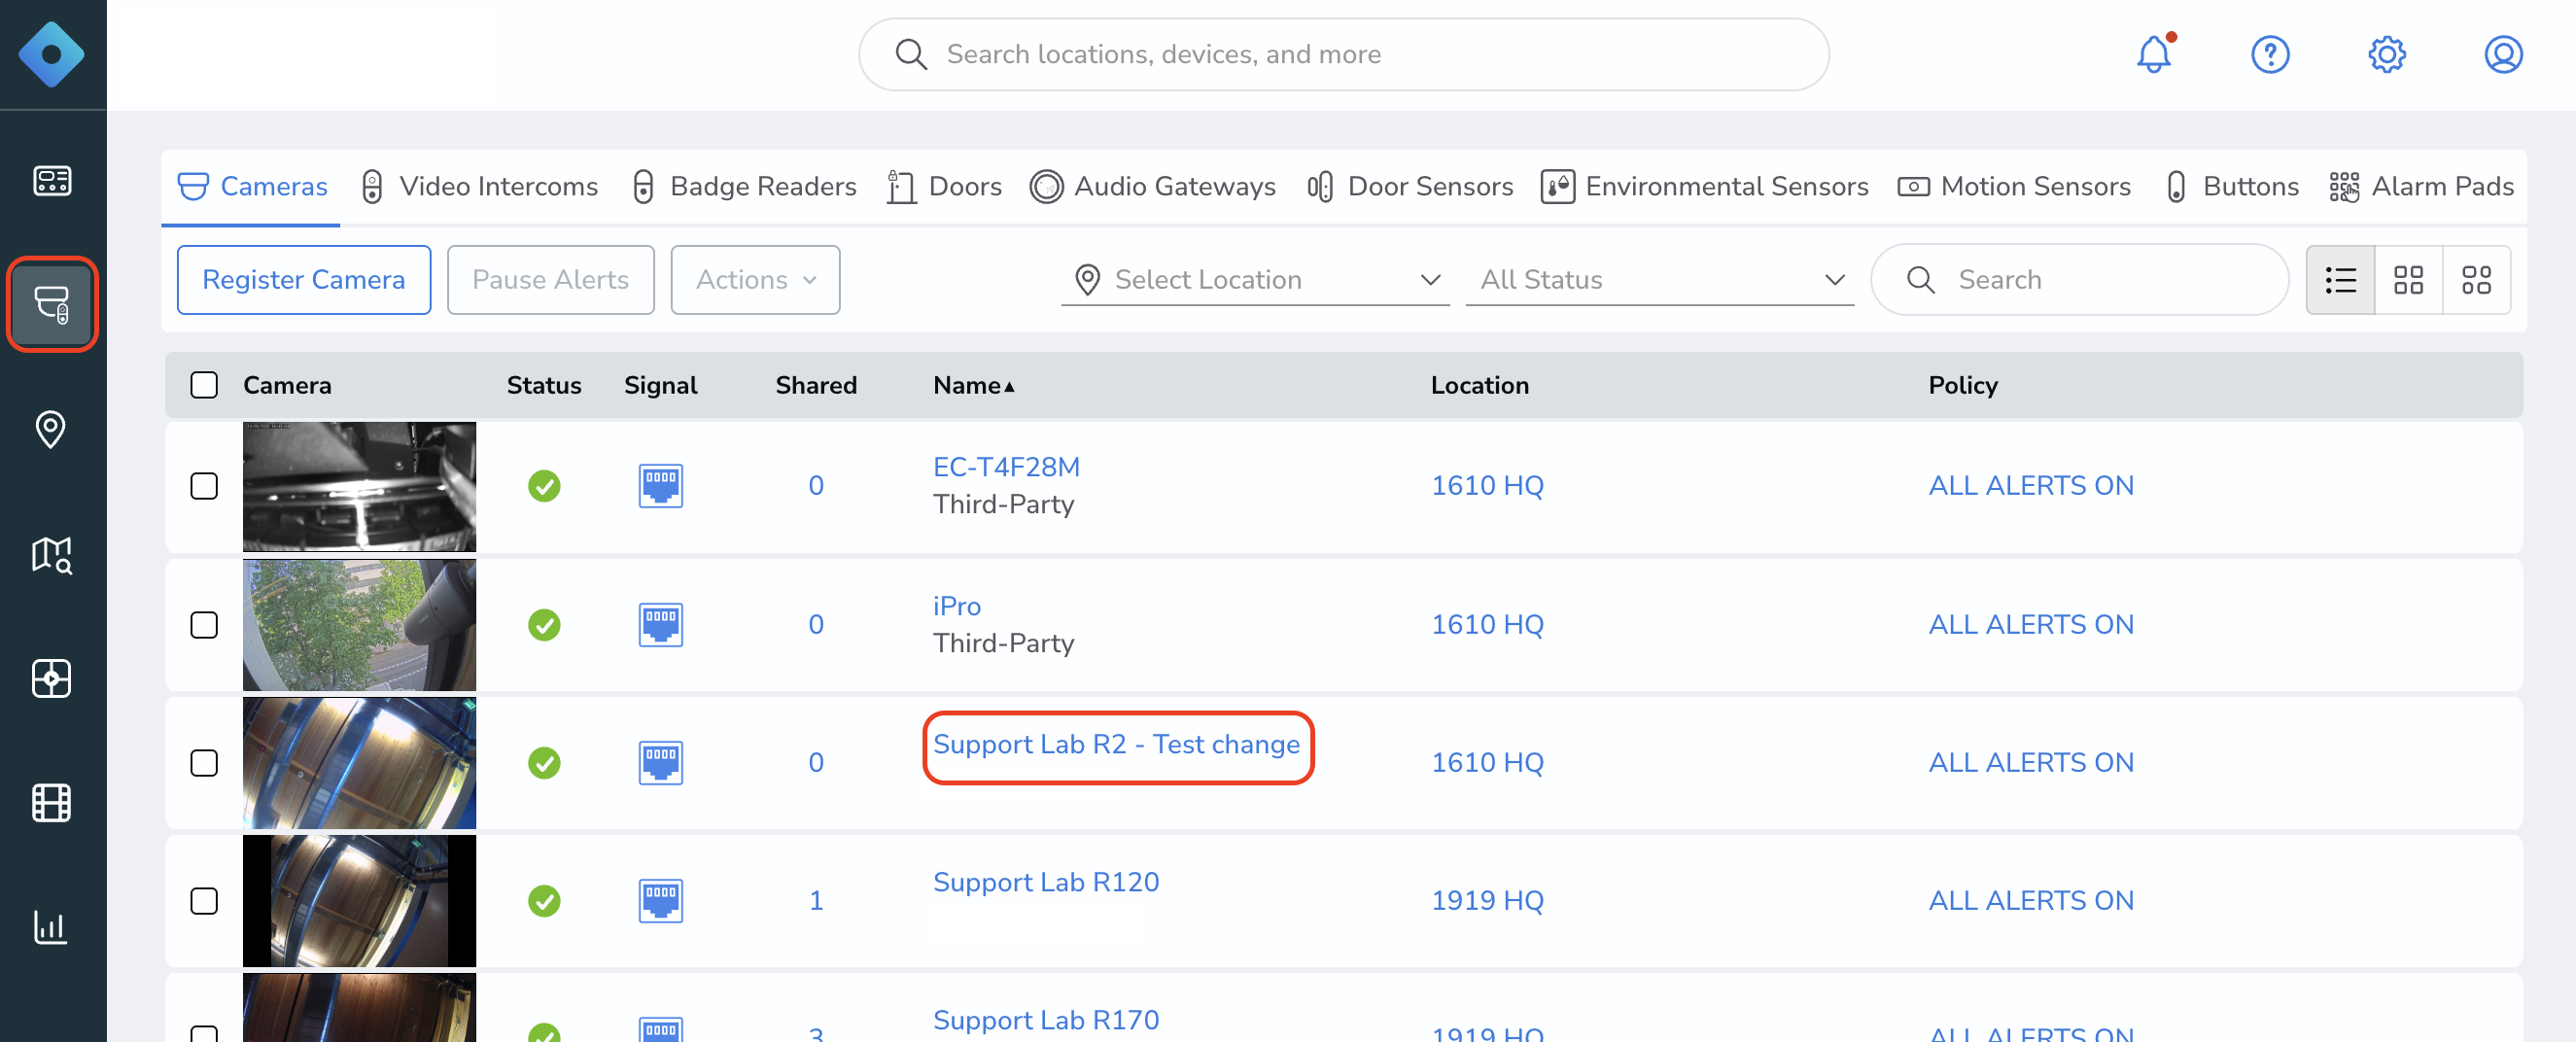Toggle the select-all cameras checkbox

(x=204, y=385)
